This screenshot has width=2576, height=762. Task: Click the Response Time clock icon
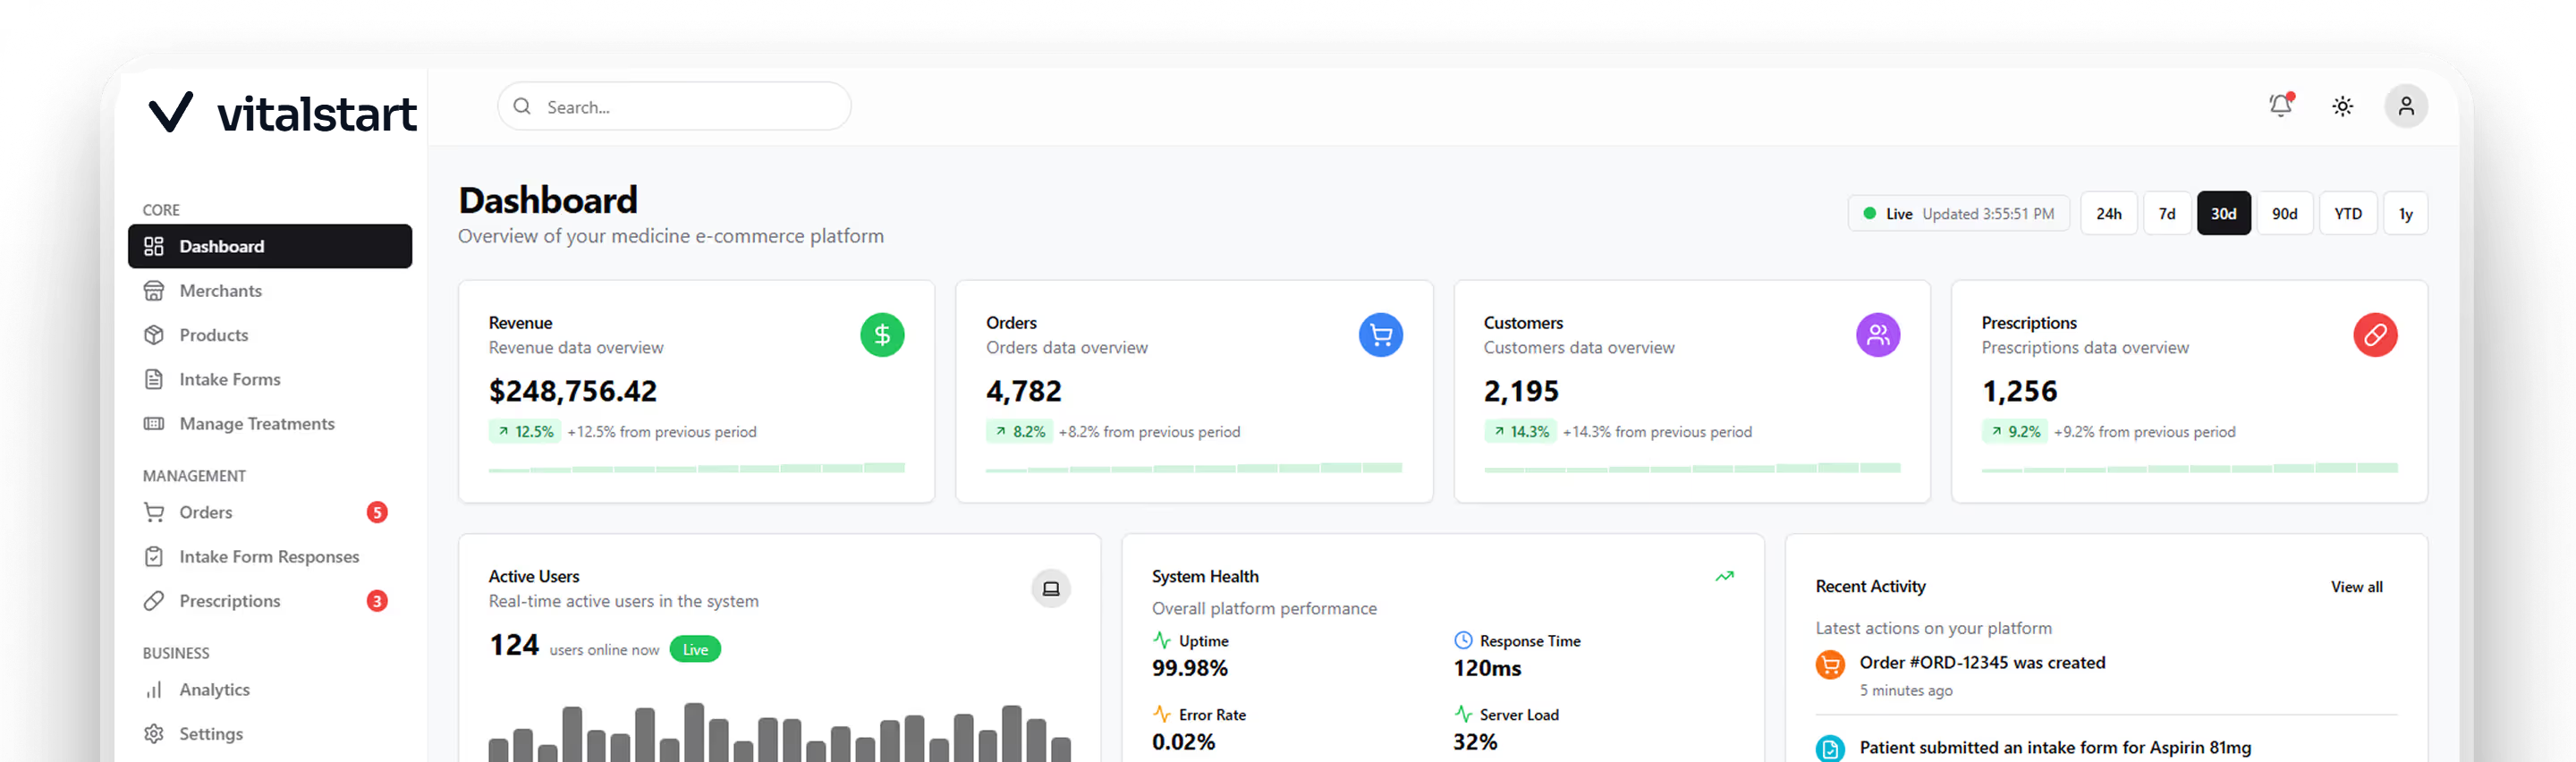[x=1463, y=640]
